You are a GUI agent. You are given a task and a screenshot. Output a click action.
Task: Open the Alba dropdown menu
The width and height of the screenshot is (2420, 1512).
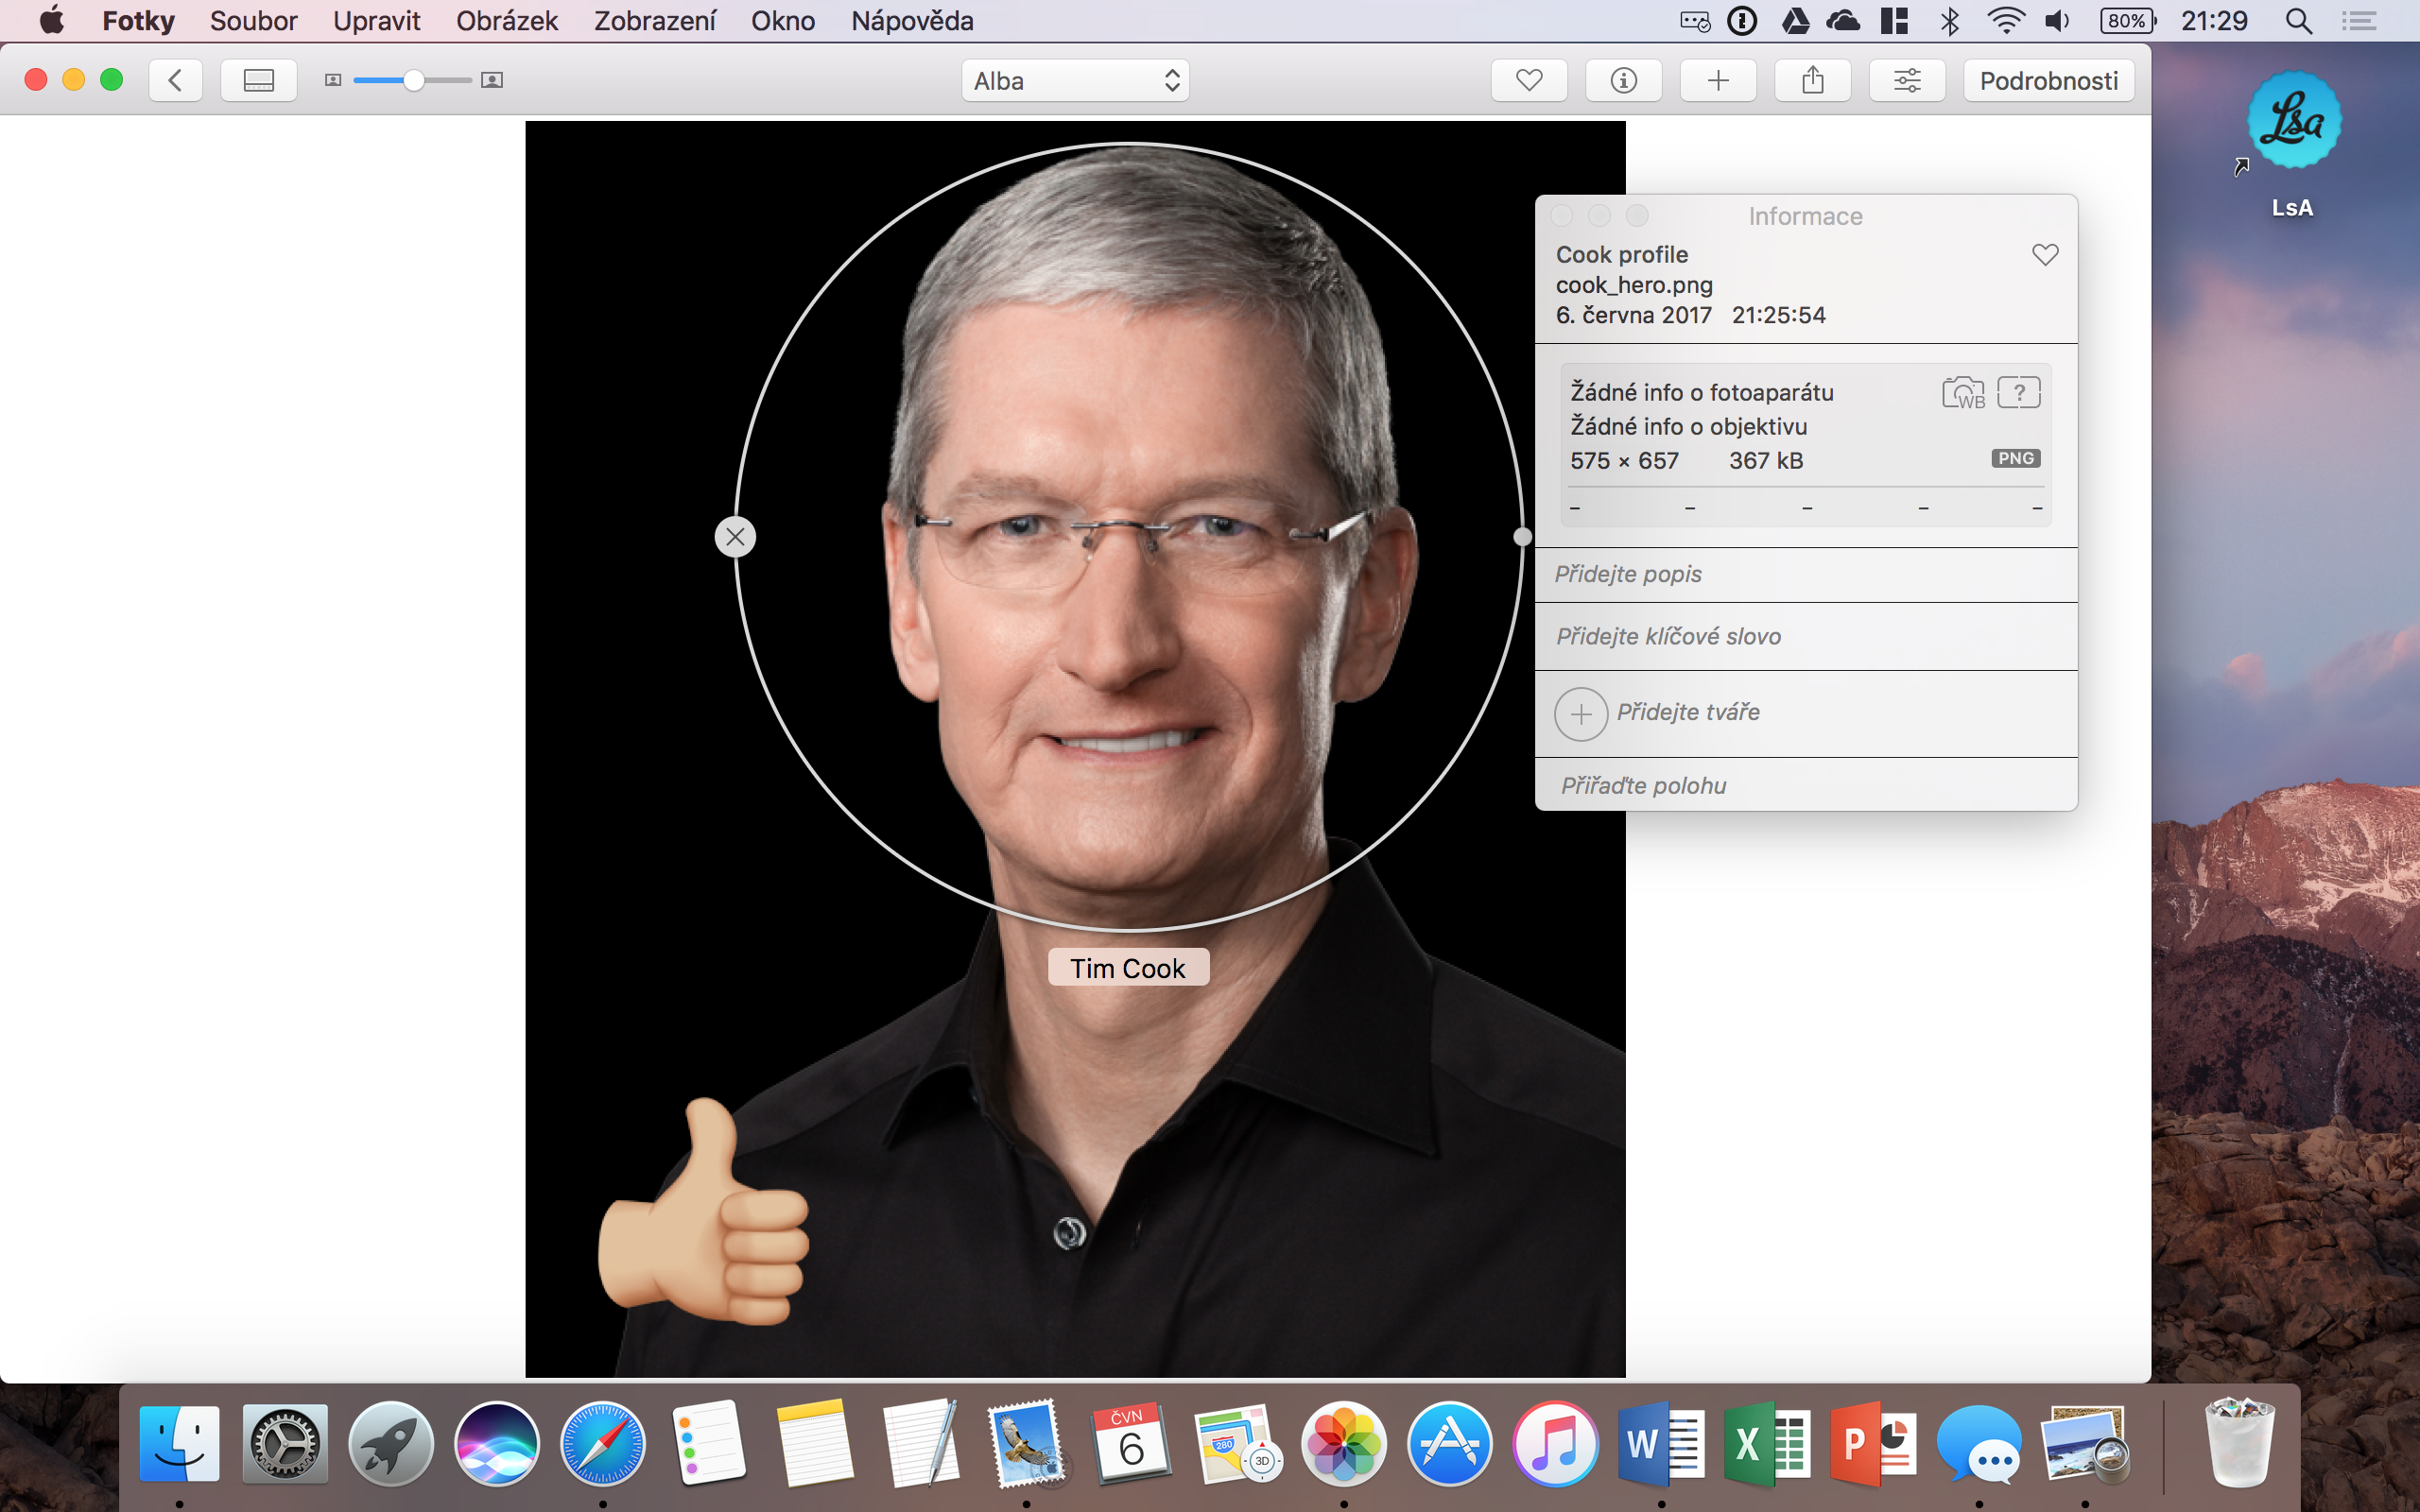point(1075,80)
